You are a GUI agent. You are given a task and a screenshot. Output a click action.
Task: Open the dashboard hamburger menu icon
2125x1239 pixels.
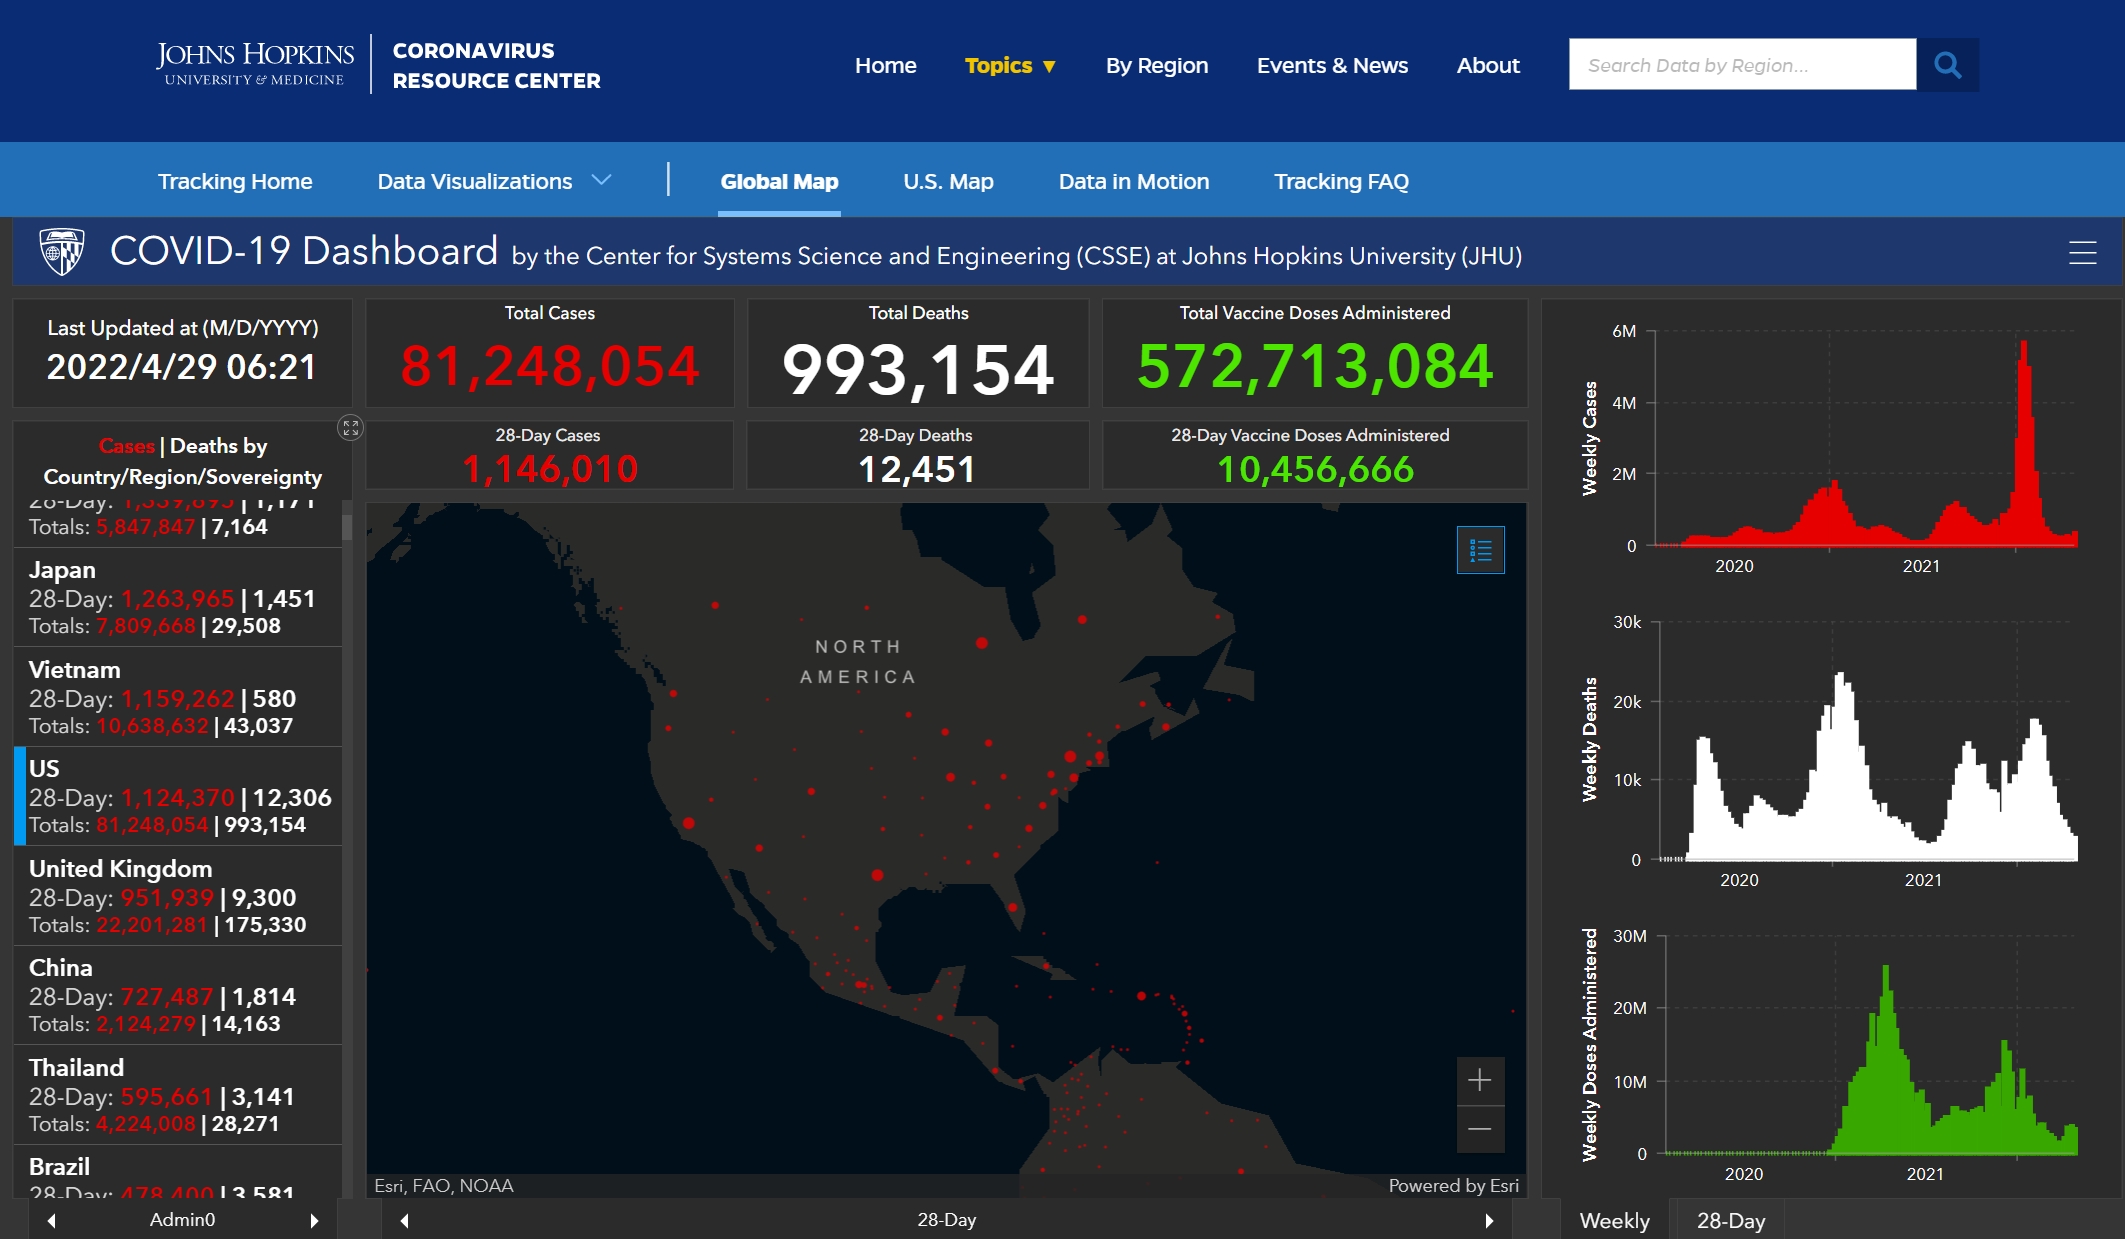pyautogui.click(x=2082, y=253)
